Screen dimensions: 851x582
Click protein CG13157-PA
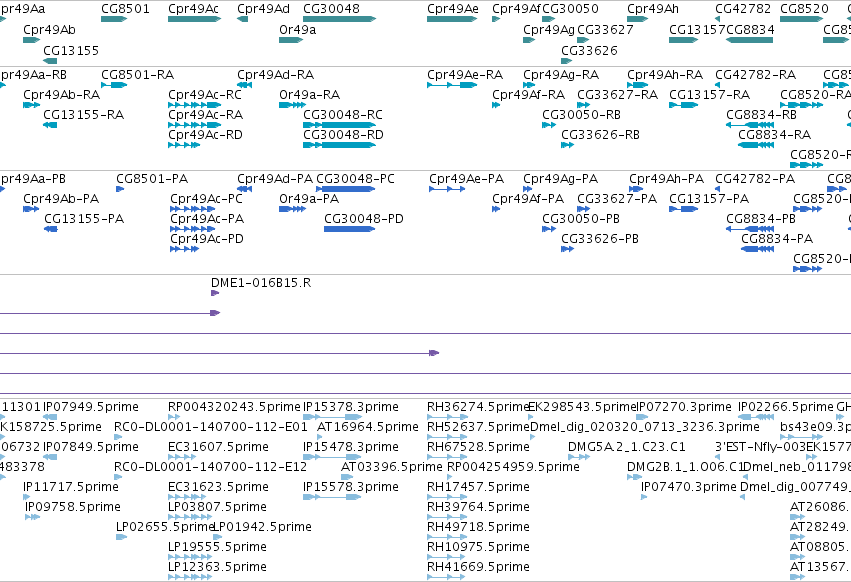[x=709, y=199]
